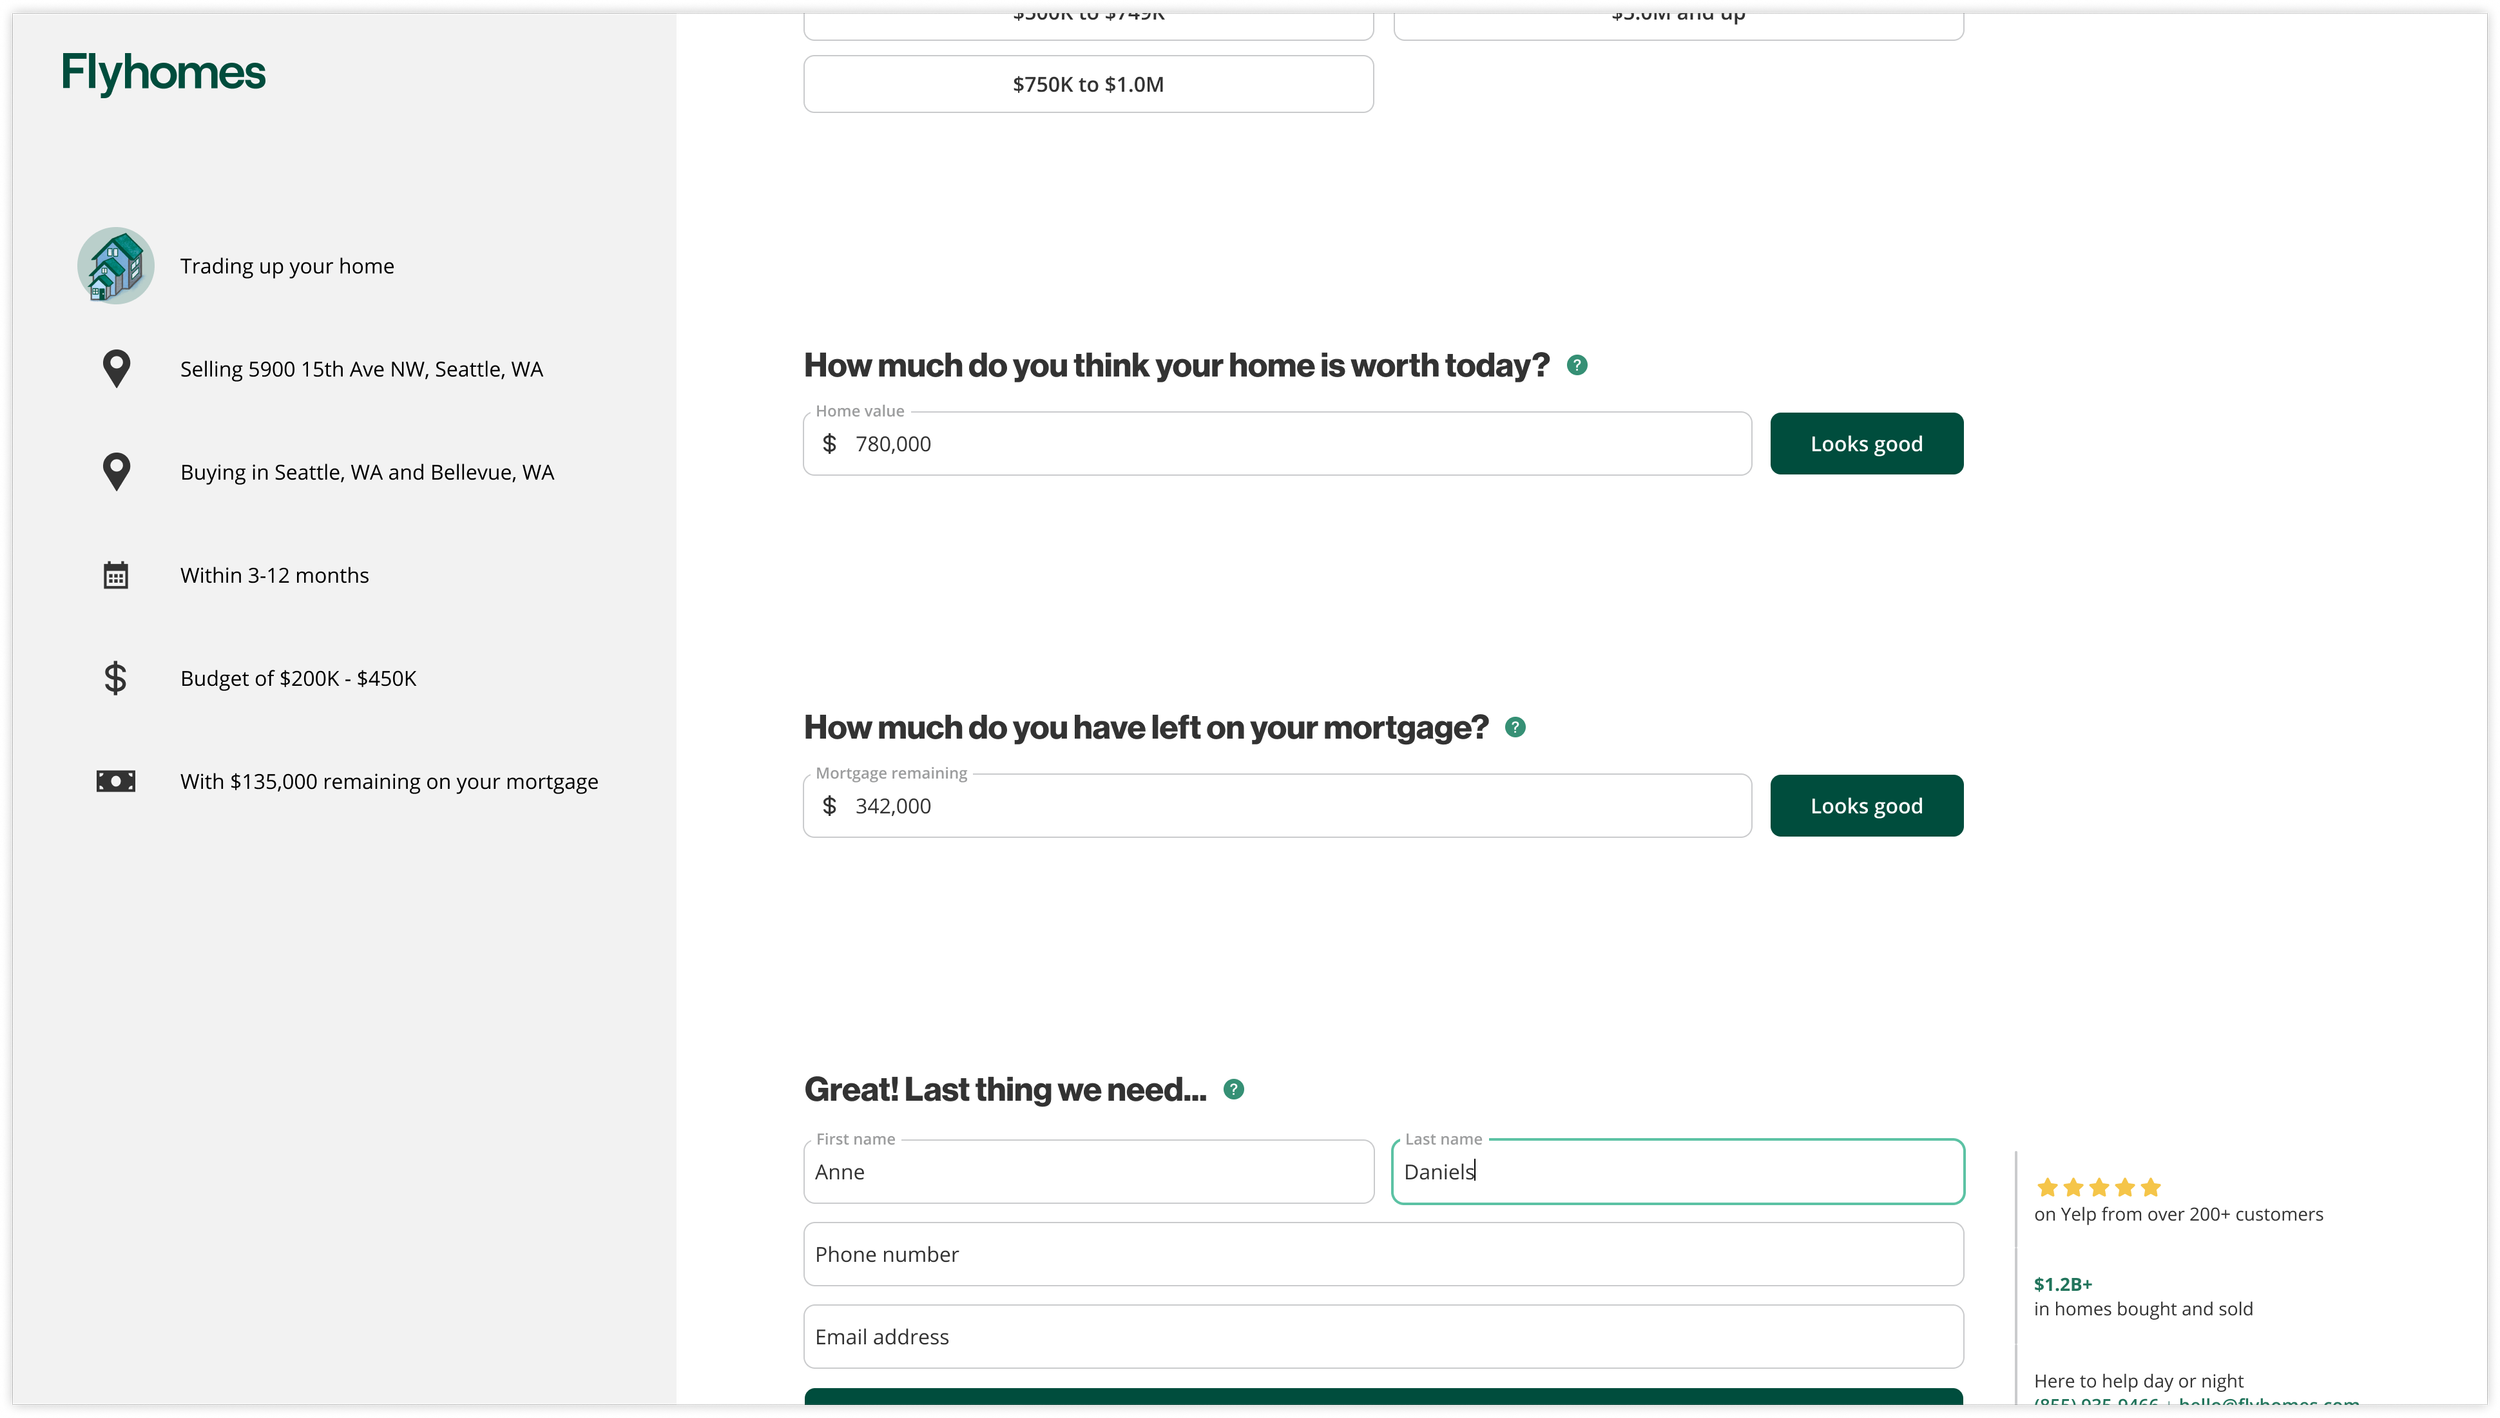Click the First name field containing Anne
2500x1418 pixels.
point(1088,1172)
